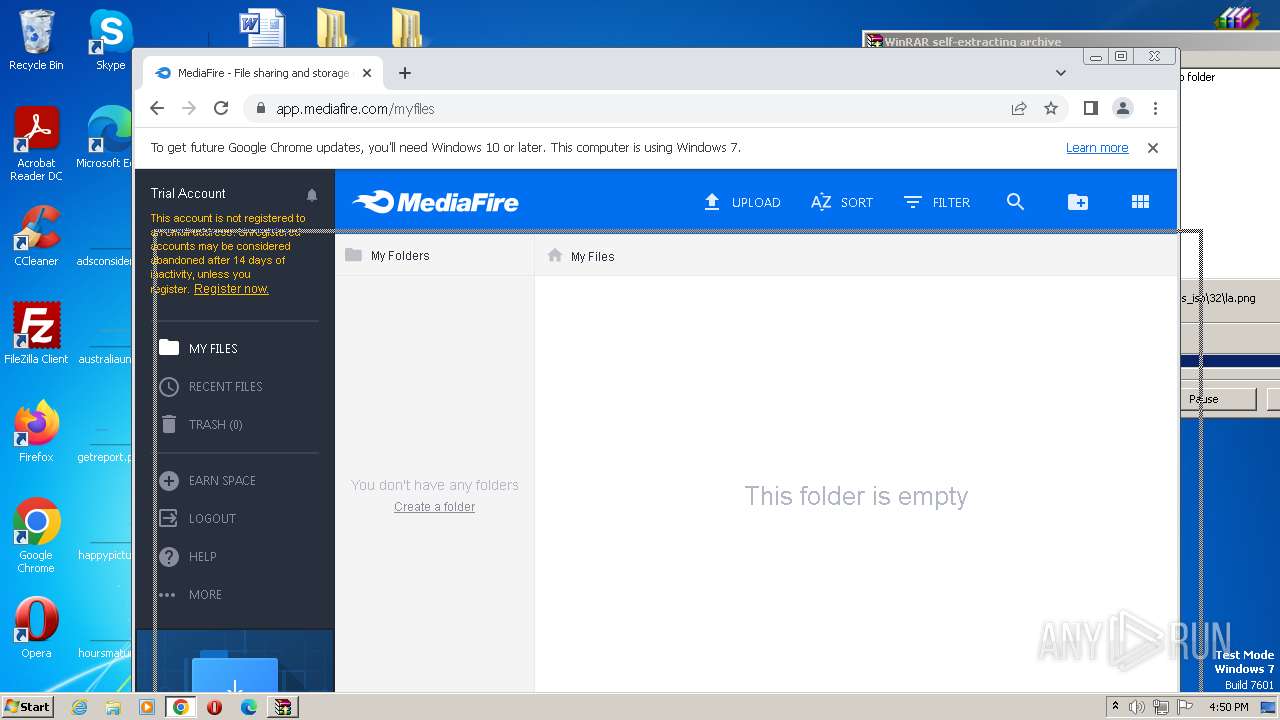1280x720 pixels.
Task: Open the notifications bell
Action: point(312,195)
